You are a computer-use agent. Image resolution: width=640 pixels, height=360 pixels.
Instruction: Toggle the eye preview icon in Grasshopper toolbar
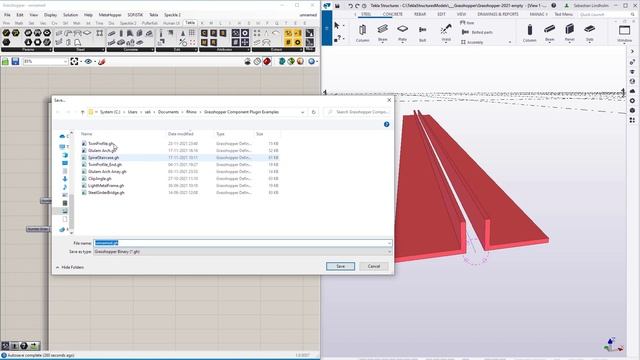pyautogui.click(x=88, y=61)
